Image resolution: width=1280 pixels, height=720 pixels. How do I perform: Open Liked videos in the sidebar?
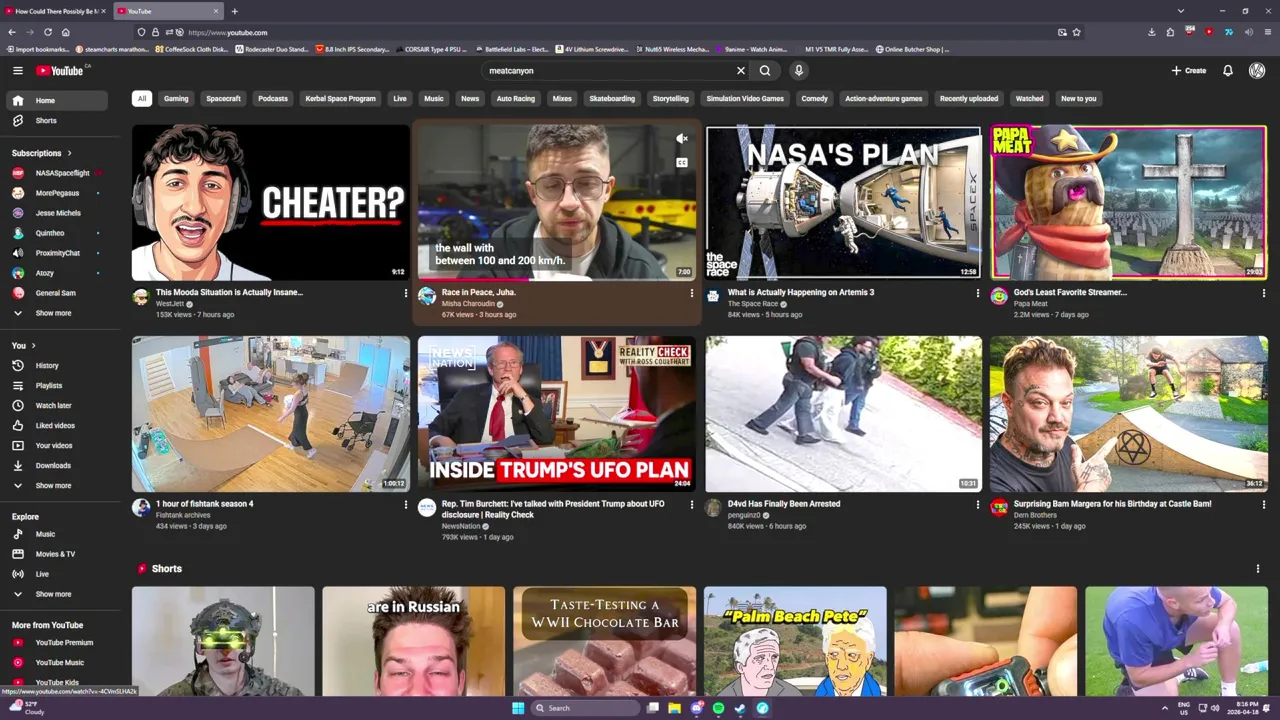[x=57, y=425]
